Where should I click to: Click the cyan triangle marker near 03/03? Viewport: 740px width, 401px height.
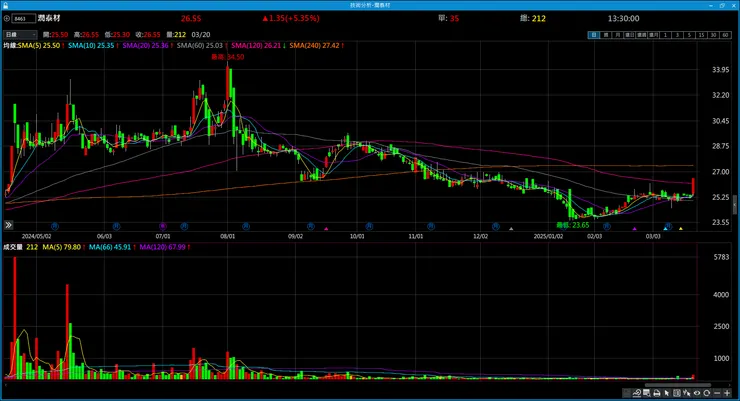pyautogui.click(x=665, y=228)
